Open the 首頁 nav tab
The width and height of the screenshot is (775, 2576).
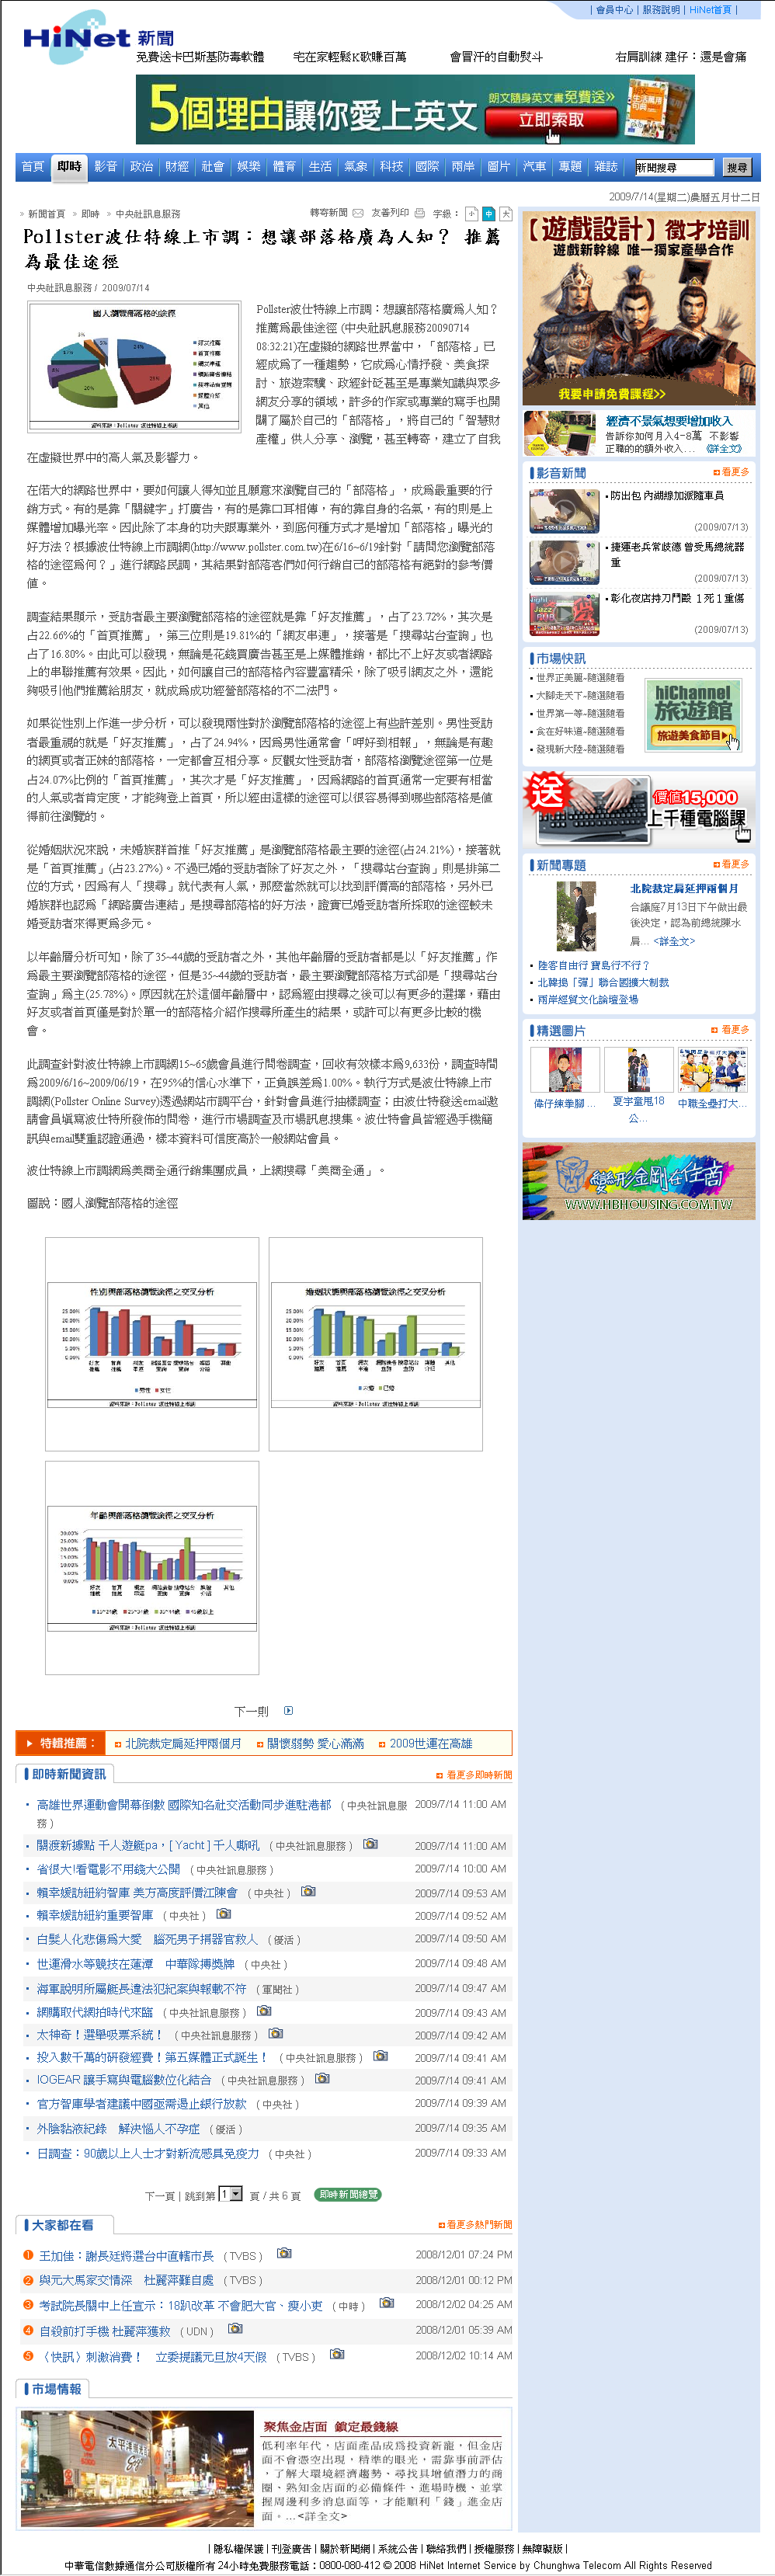33,167
